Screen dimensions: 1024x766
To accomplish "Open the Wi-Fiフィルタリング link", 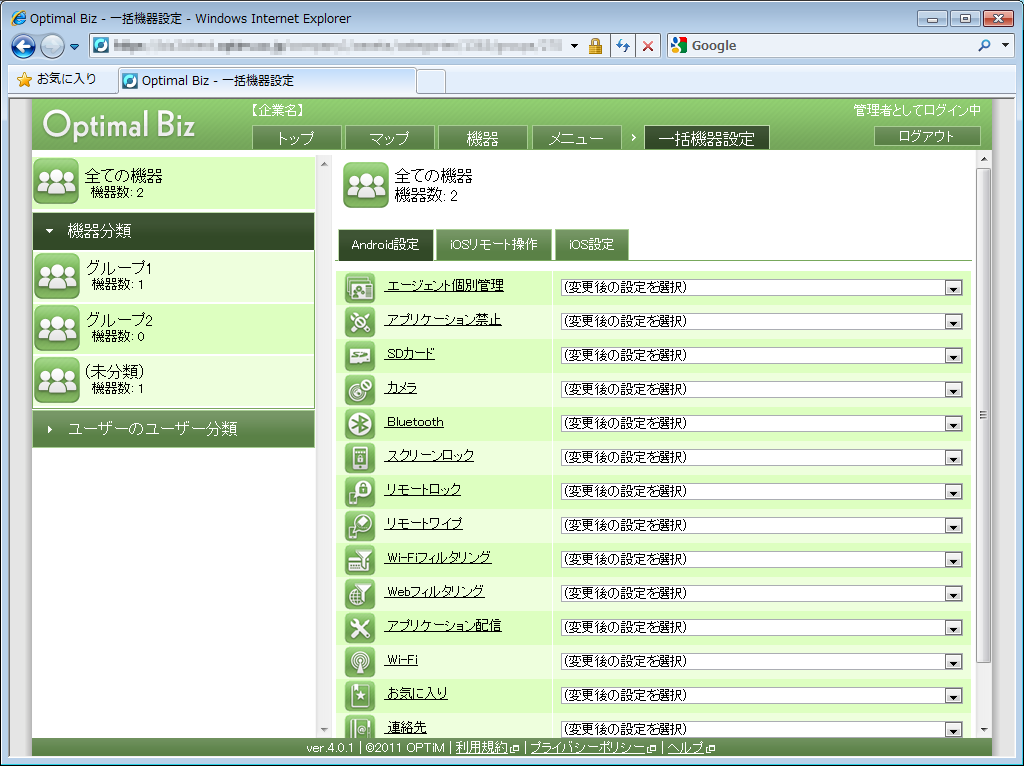I will [x=439, y=558].
